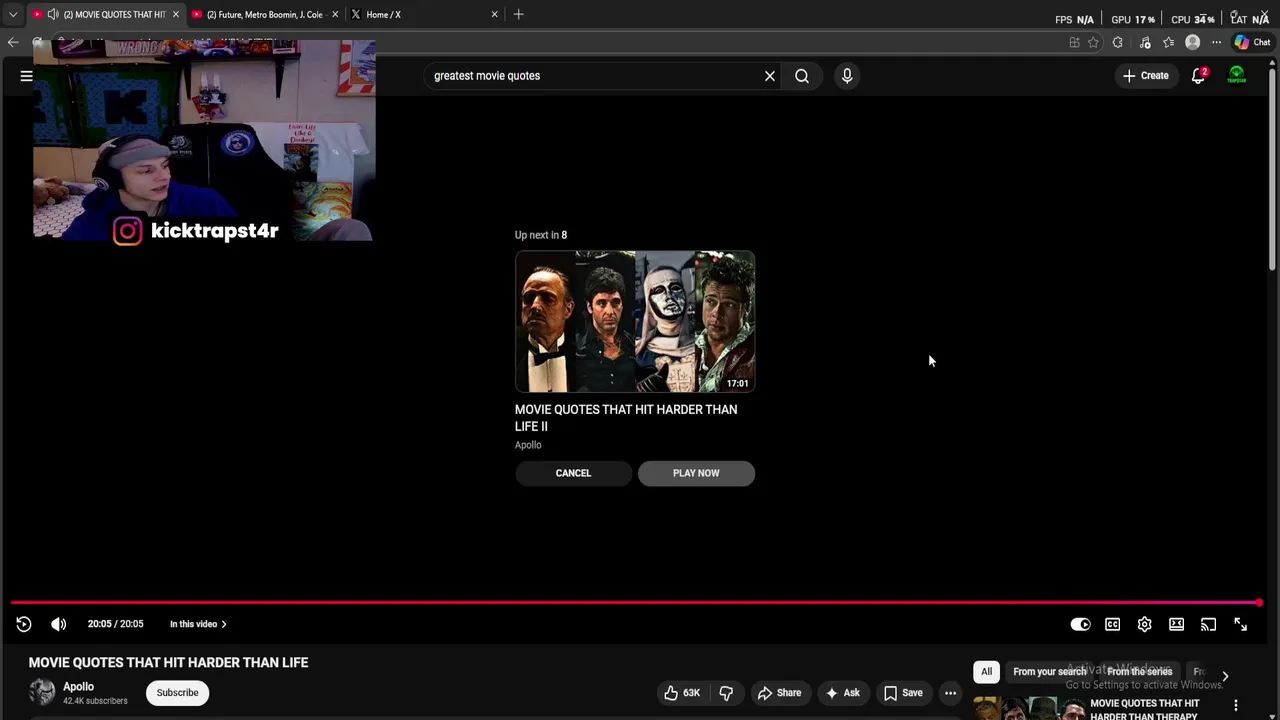Switch to theater mode
Viewport: 1280px width, 720px height.
[x=1176, y=624]
